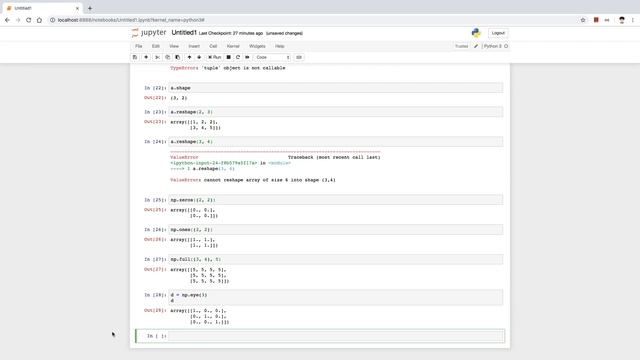Click the Trusted notebook indicator
Image resolution: width=640 pixels, height=360 pixels.
[x=462, y=46]
